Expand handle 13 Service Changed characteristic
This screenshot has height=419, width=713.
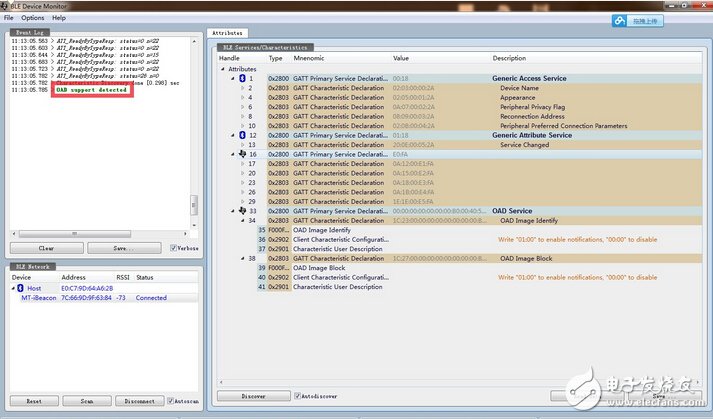coord(241,145)
